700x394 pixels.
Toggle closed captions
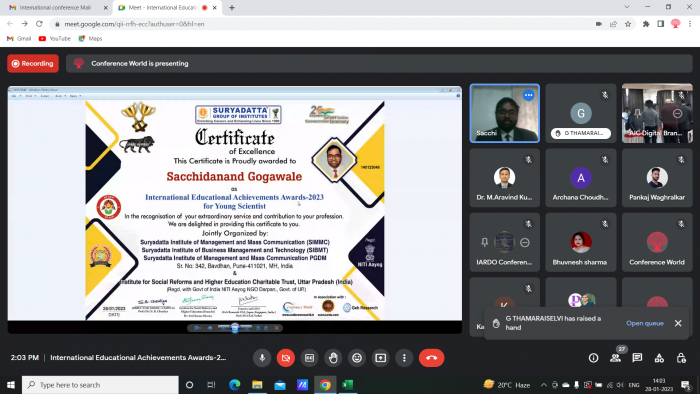pos(309,358)
